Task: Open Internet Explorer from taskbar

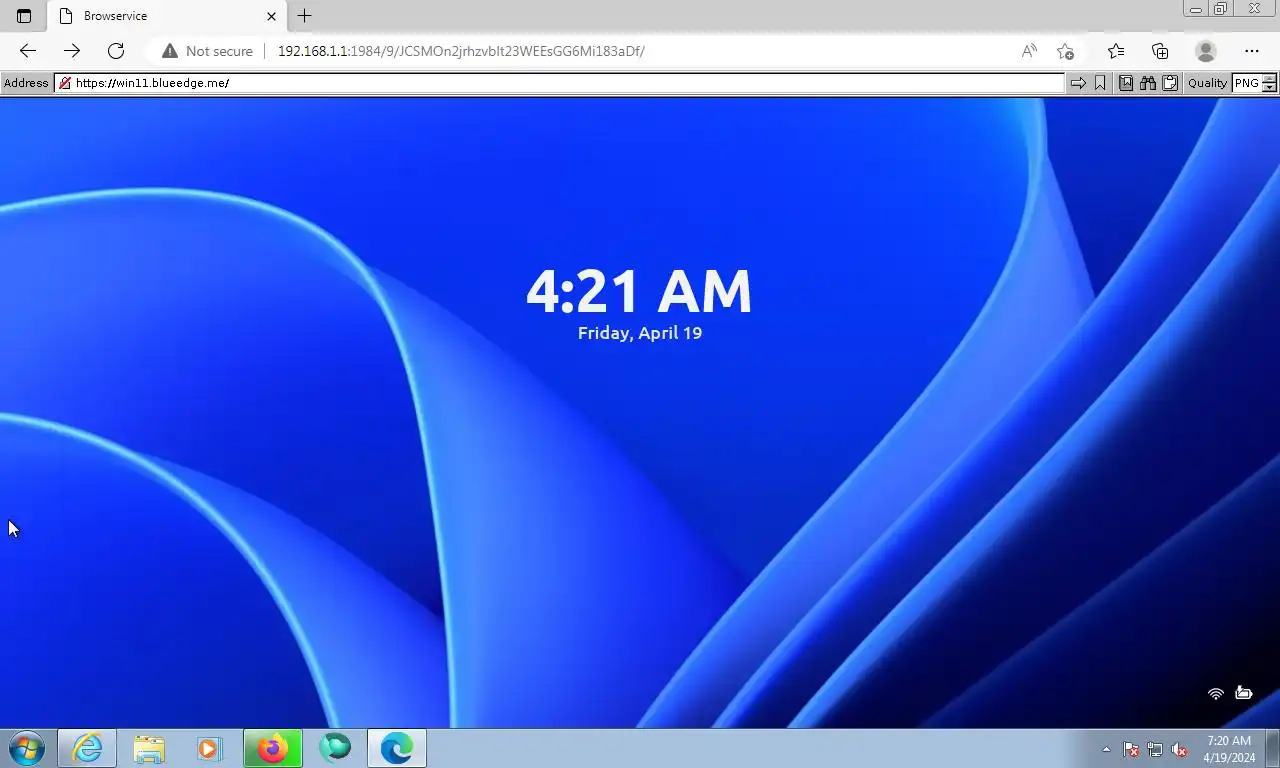Action: [x=87, y=748]
